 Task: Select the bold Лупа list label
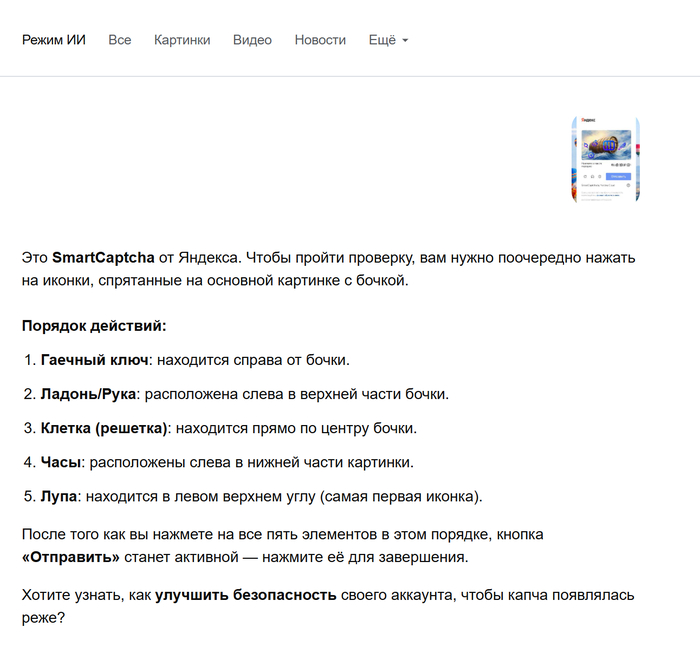pos(59,496)
